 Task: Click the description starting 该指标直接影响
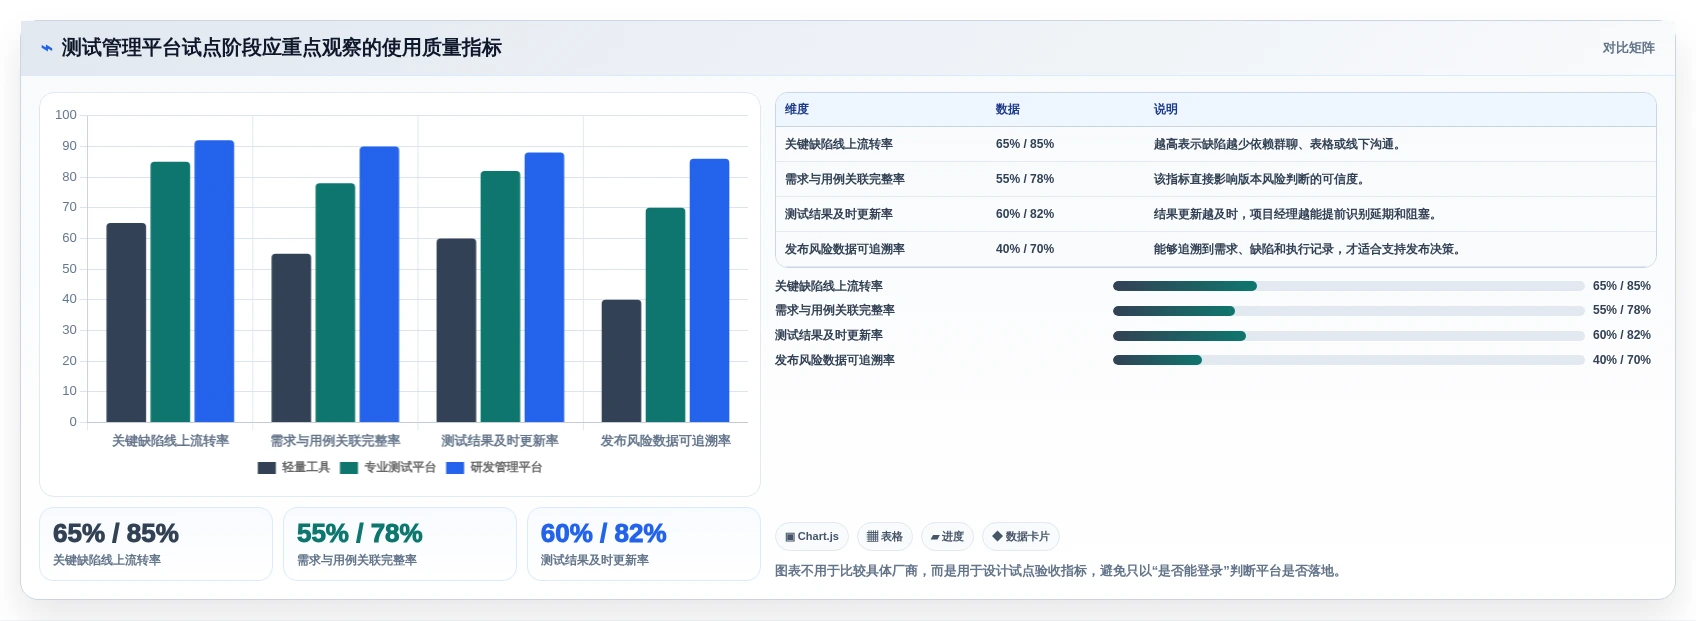[x=1261, y=179]
